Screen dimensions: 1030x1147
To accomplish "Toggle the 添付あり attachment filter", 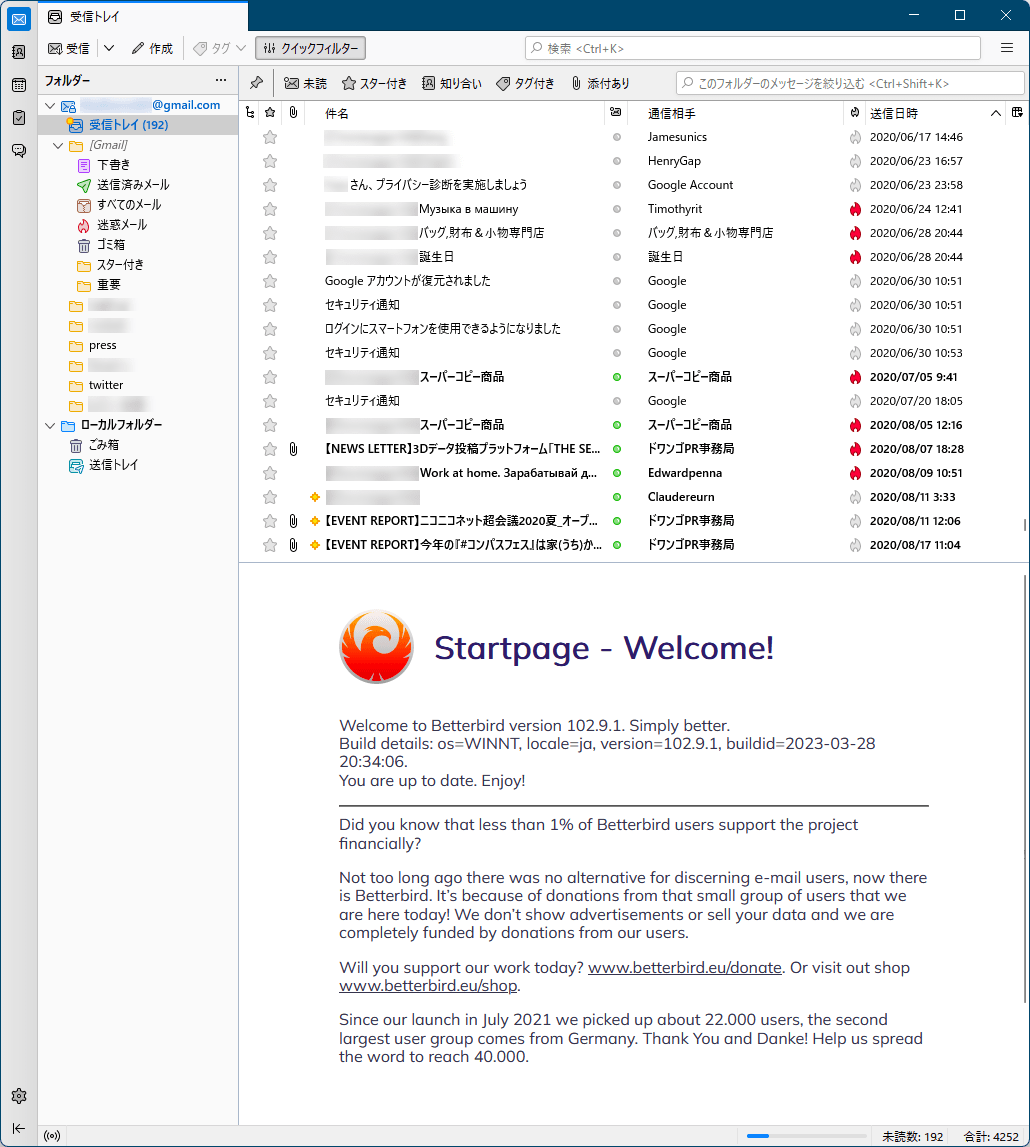I will (x=600, y=83).
